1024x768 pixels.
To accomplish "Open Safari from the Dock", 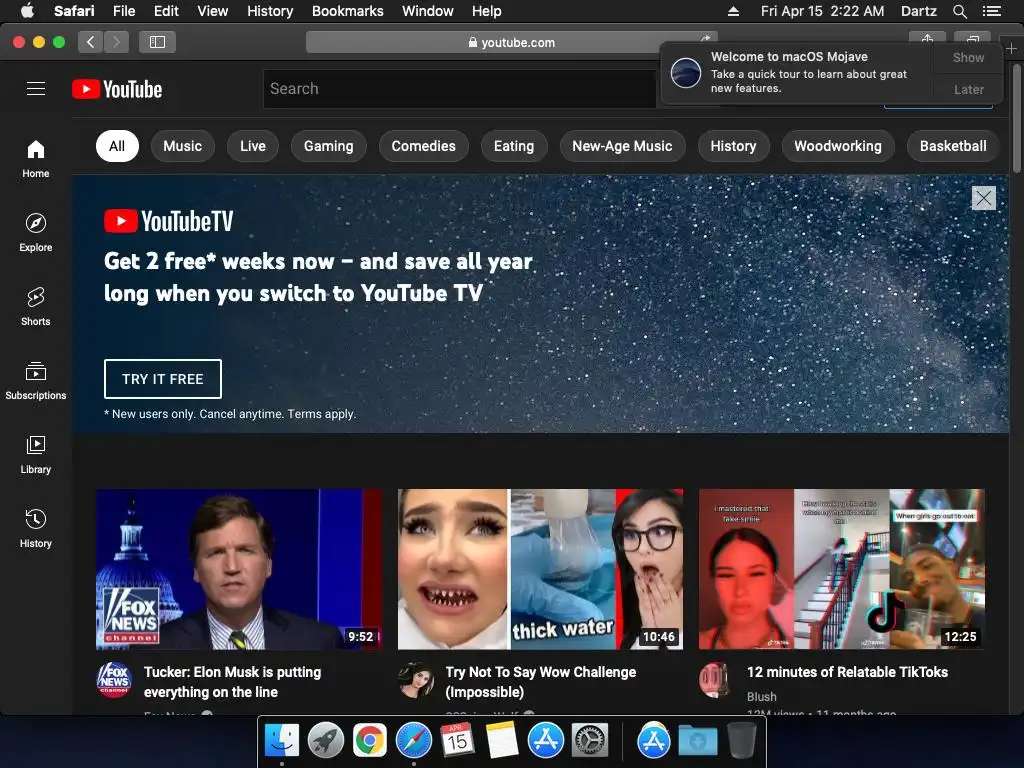I will [413, 740].
